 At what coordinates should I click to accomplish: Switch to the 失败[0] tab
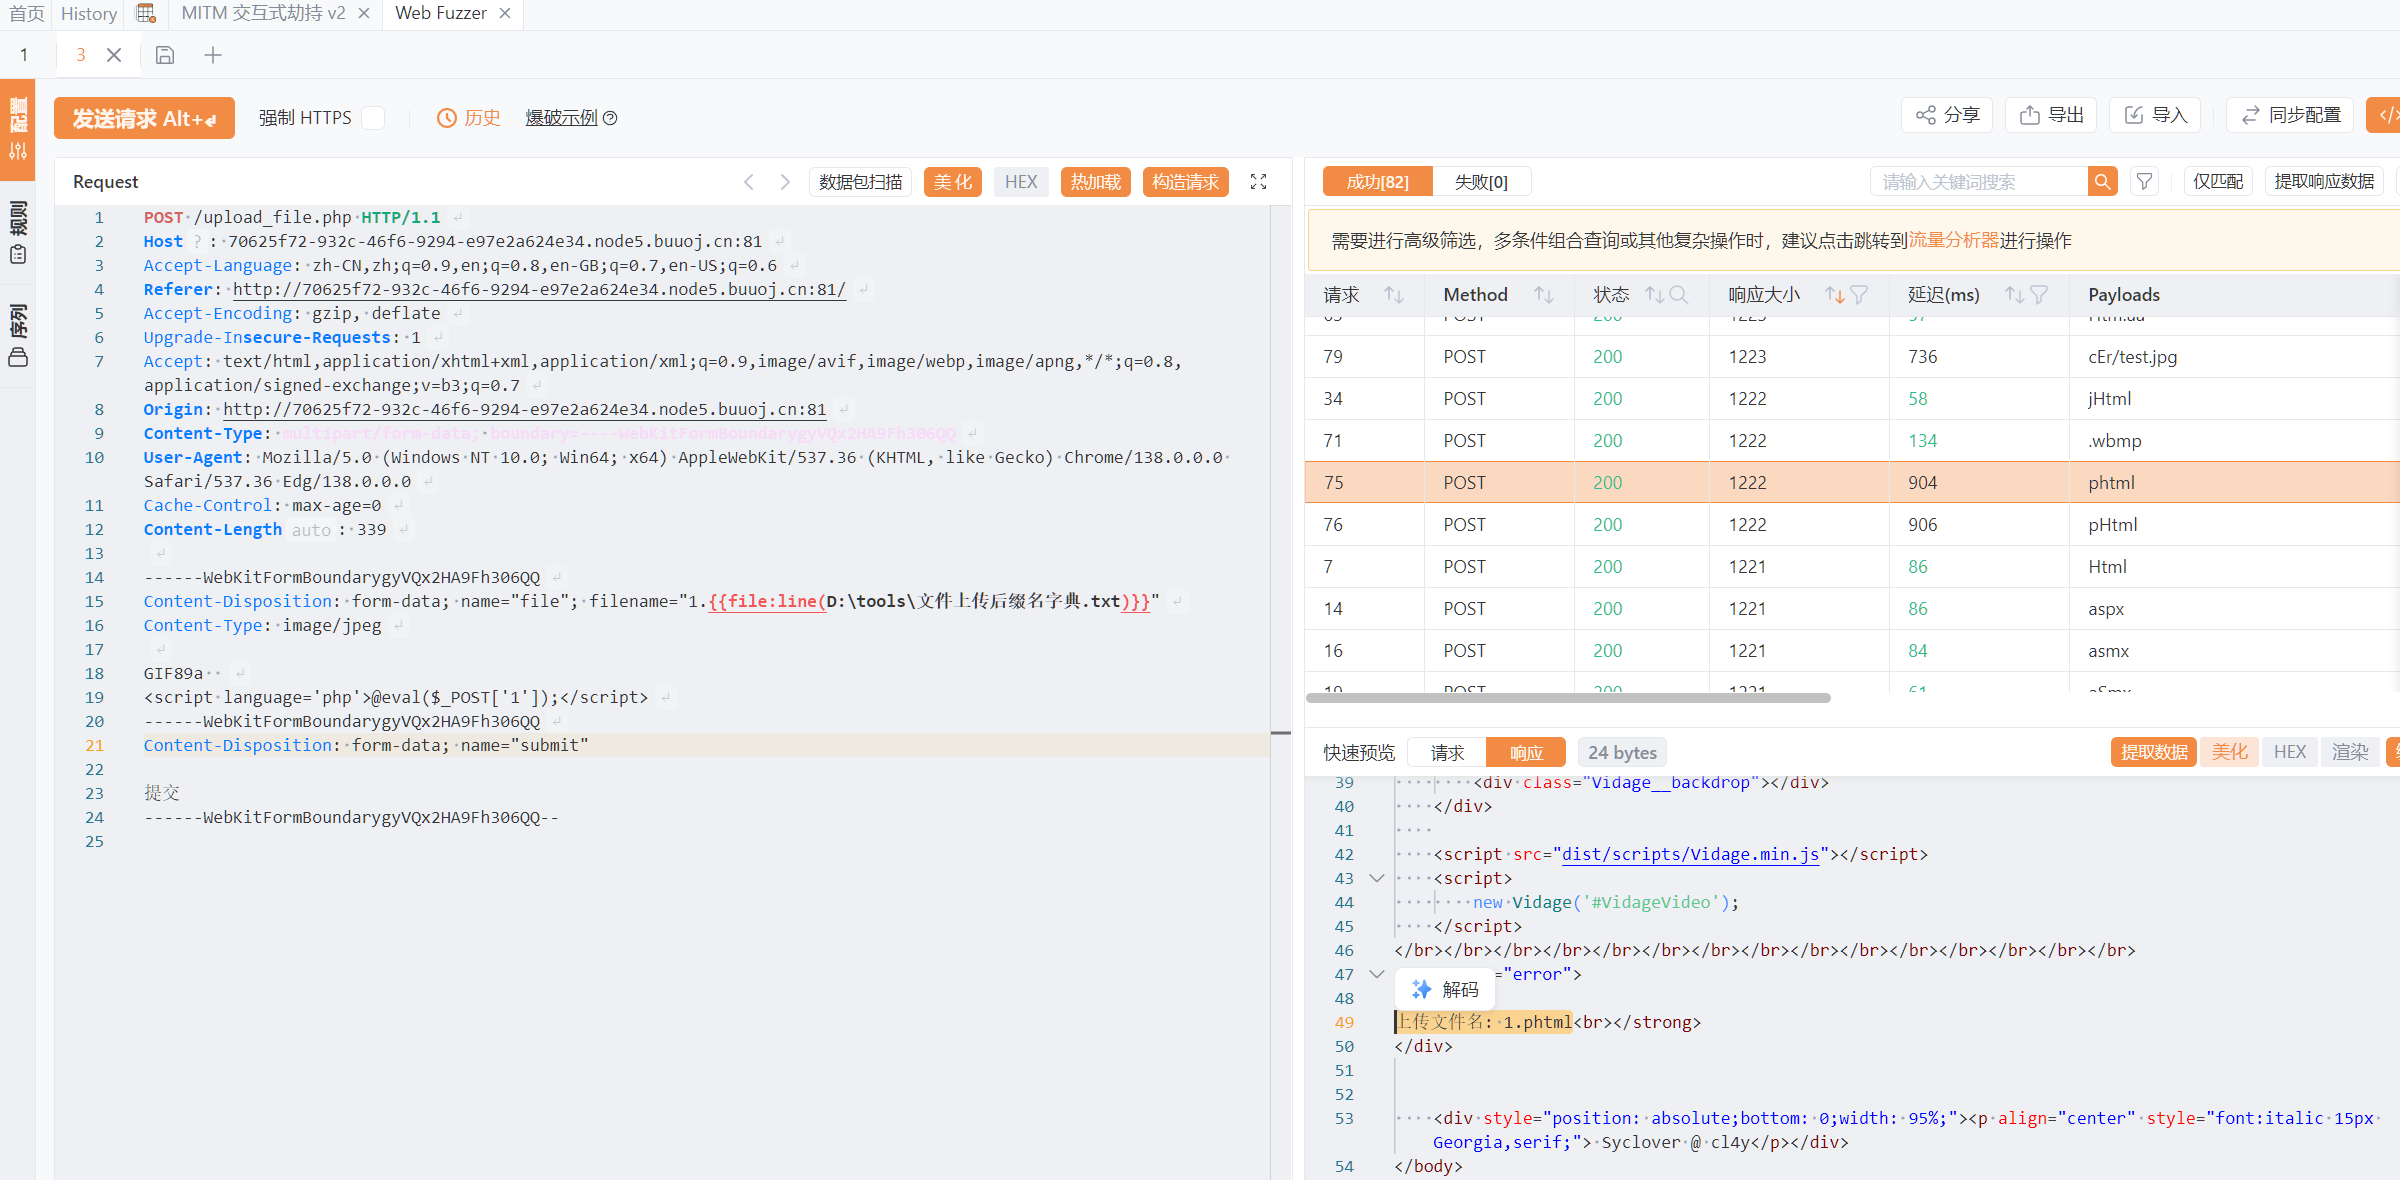1481,182
